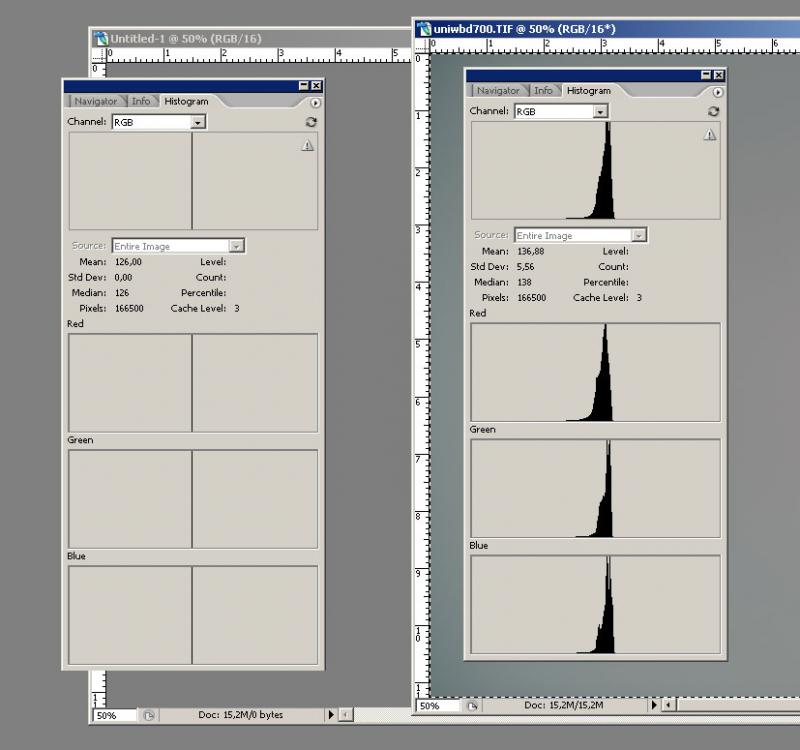Click the uniwbd700.TIF title bar document icon
Image resolution: width=800 pixels, height=750 pixels.
tap(423, 29)
